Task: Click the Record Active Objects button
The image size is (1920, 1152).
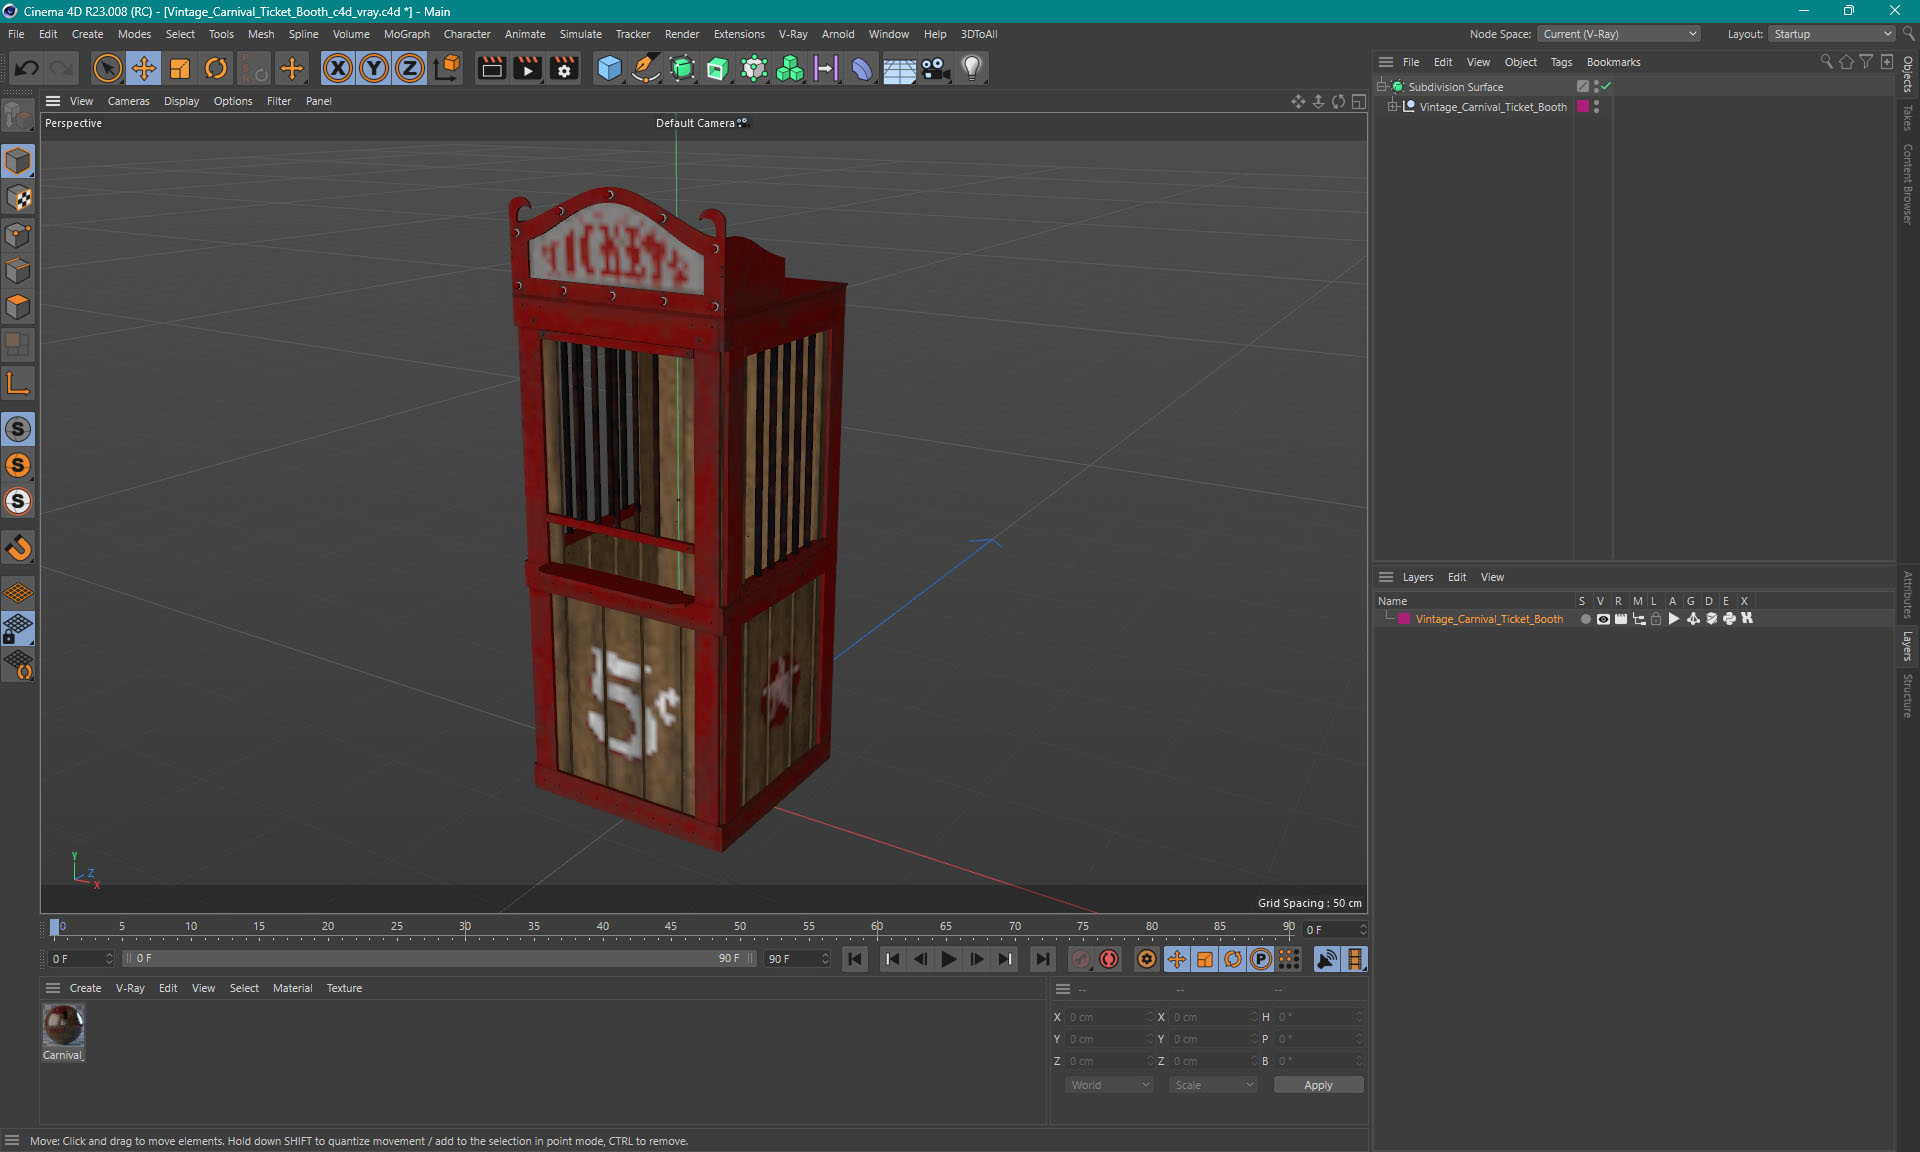Action: (1081, 959)
